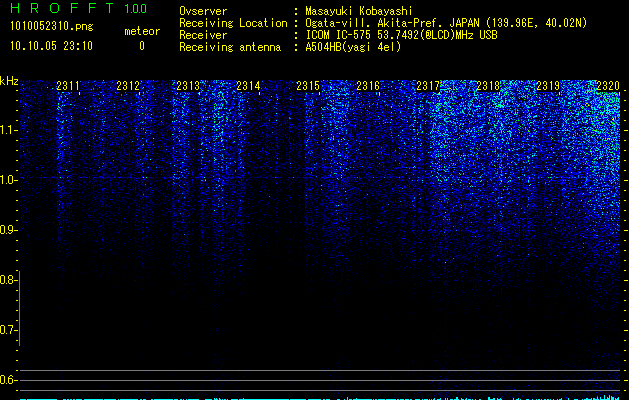This screenshot has width=629, height=400.
Task: Click the HROFFT 1.0.0 title text
Action: tap(79, 8)
